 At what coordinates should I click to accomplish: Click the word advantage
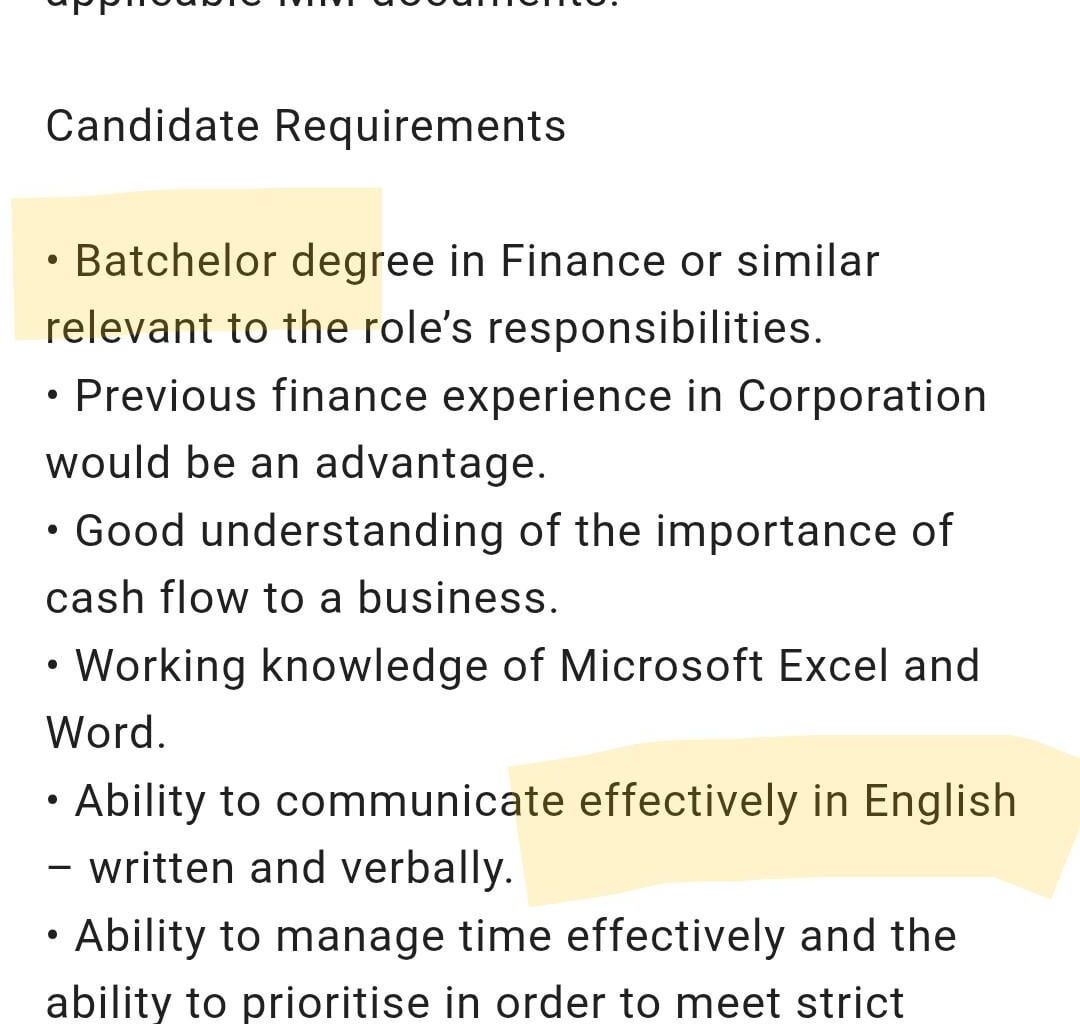(x=430, y=463)
